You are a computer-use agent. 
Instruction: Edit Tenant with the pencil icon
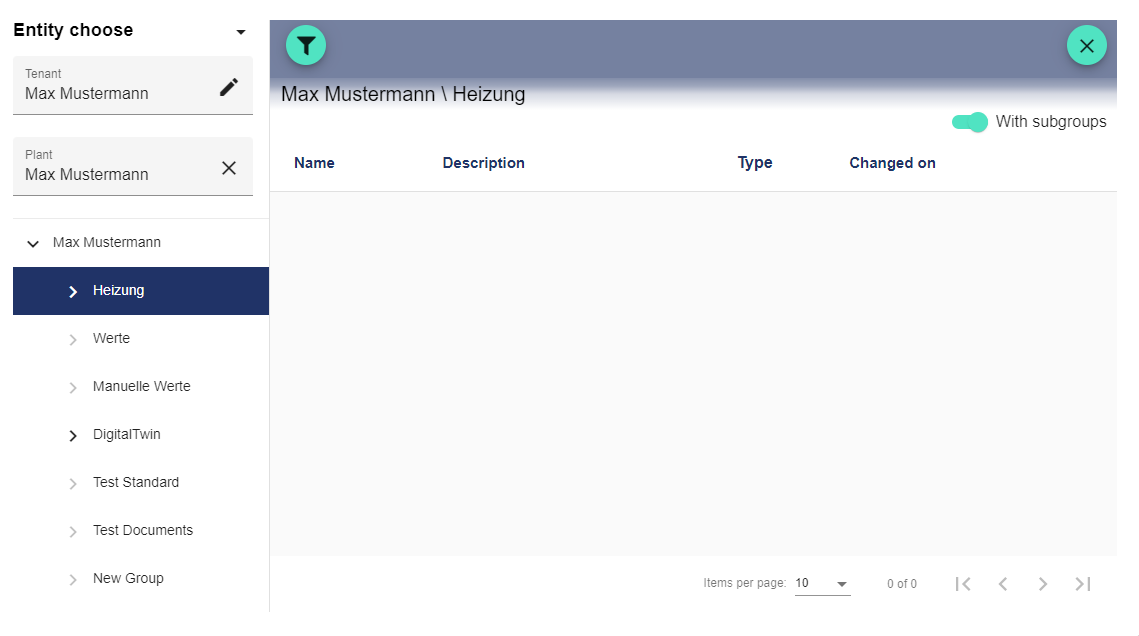tap(229, 87)
